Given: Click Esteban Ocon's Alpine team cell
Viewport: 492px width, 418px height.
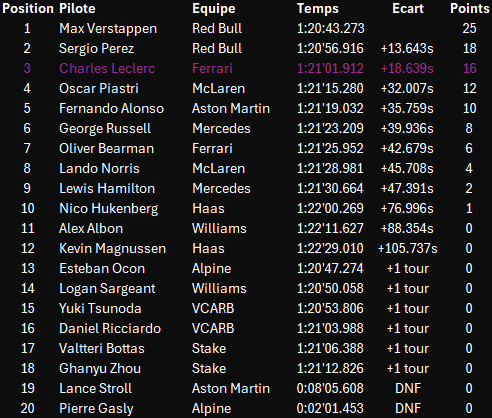Looking at the screenshot, I should [211, 269].
